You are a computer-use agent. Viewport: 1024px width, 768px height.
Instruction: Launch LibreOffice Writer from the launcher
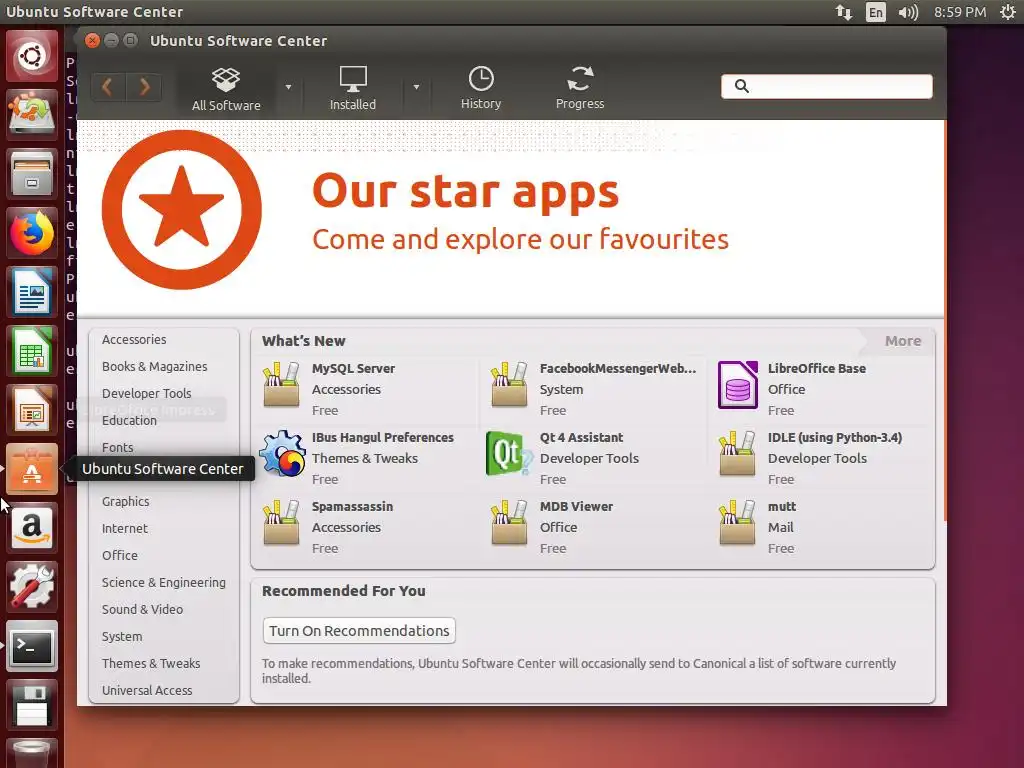32,292
